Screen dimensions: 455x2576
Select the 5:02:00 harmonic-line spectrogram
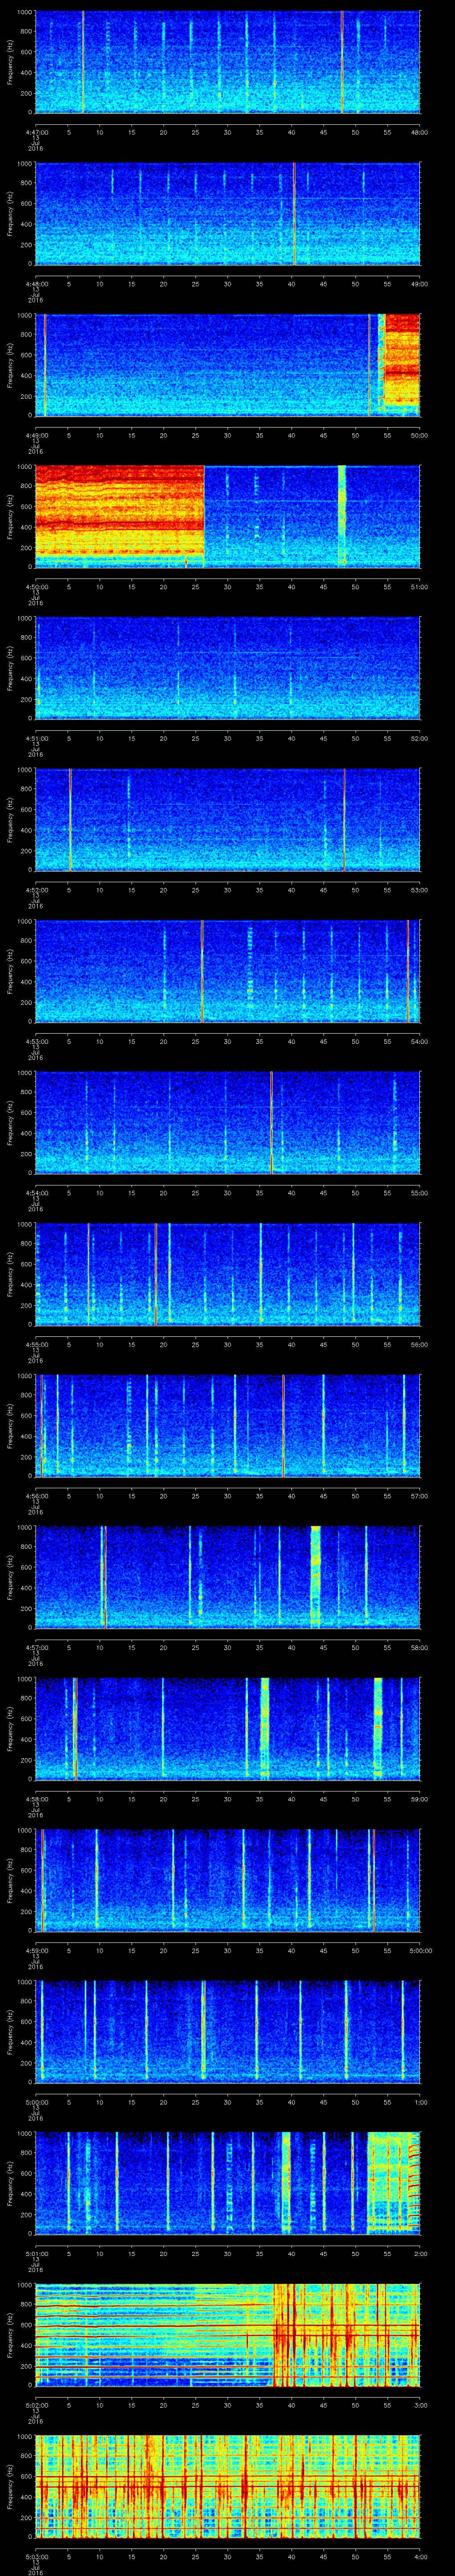click(x=228, y=2335)
